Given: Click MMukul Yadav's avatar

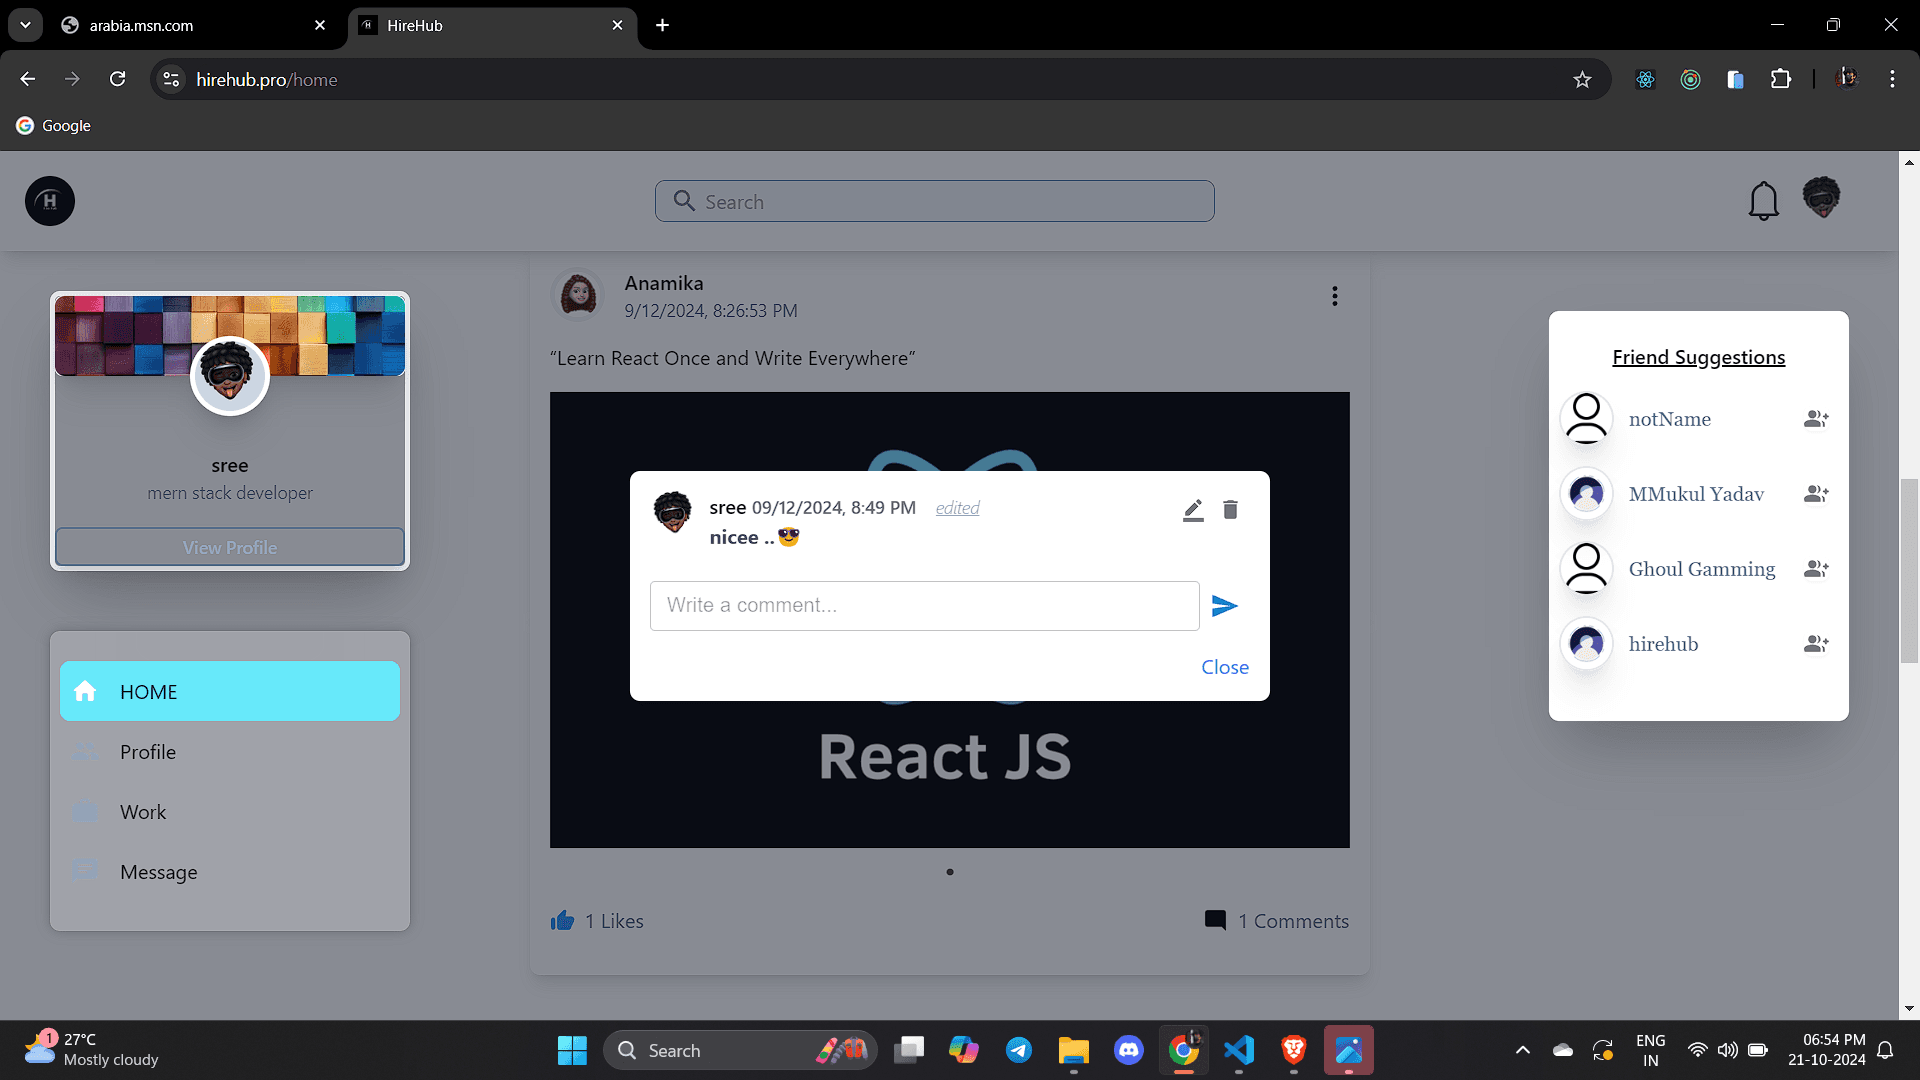Looking at the screenshot, I should tap(1586, 493).
